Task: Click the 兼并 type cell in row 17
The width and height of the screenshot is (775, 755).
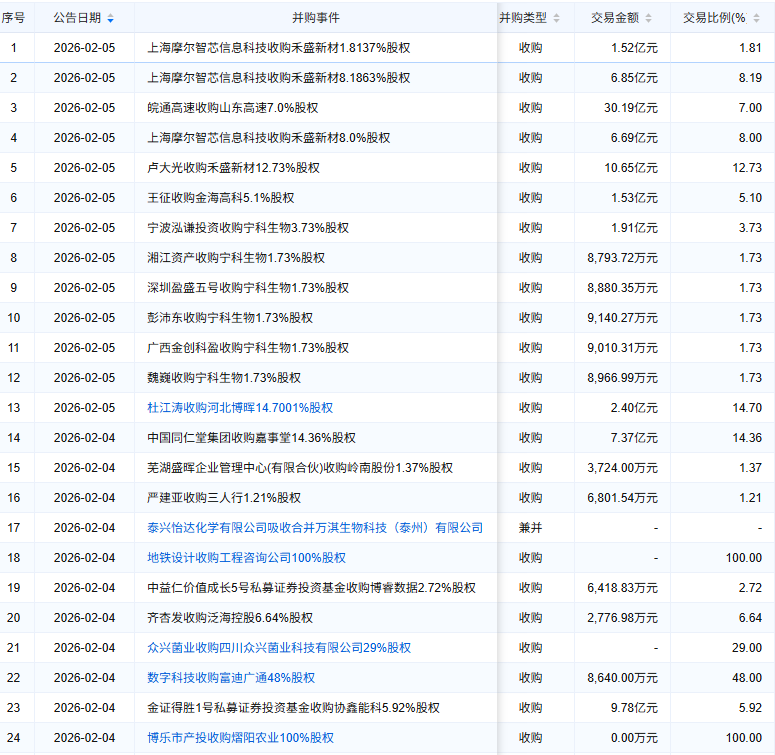Action: [x=530, y=528]
